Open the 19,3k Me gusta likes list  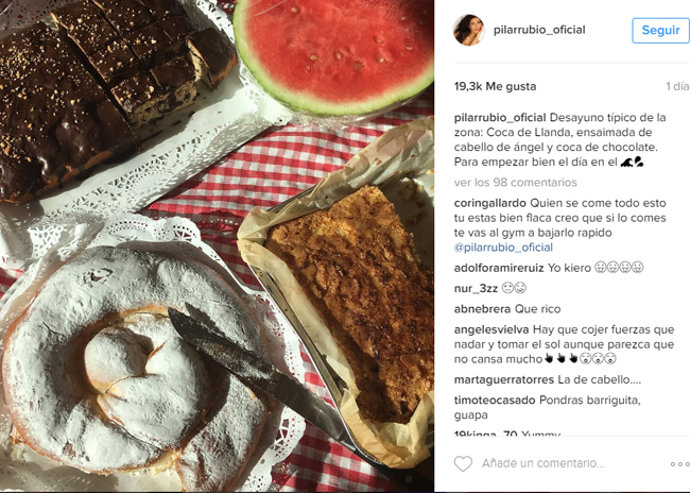[x=495, y=86]
